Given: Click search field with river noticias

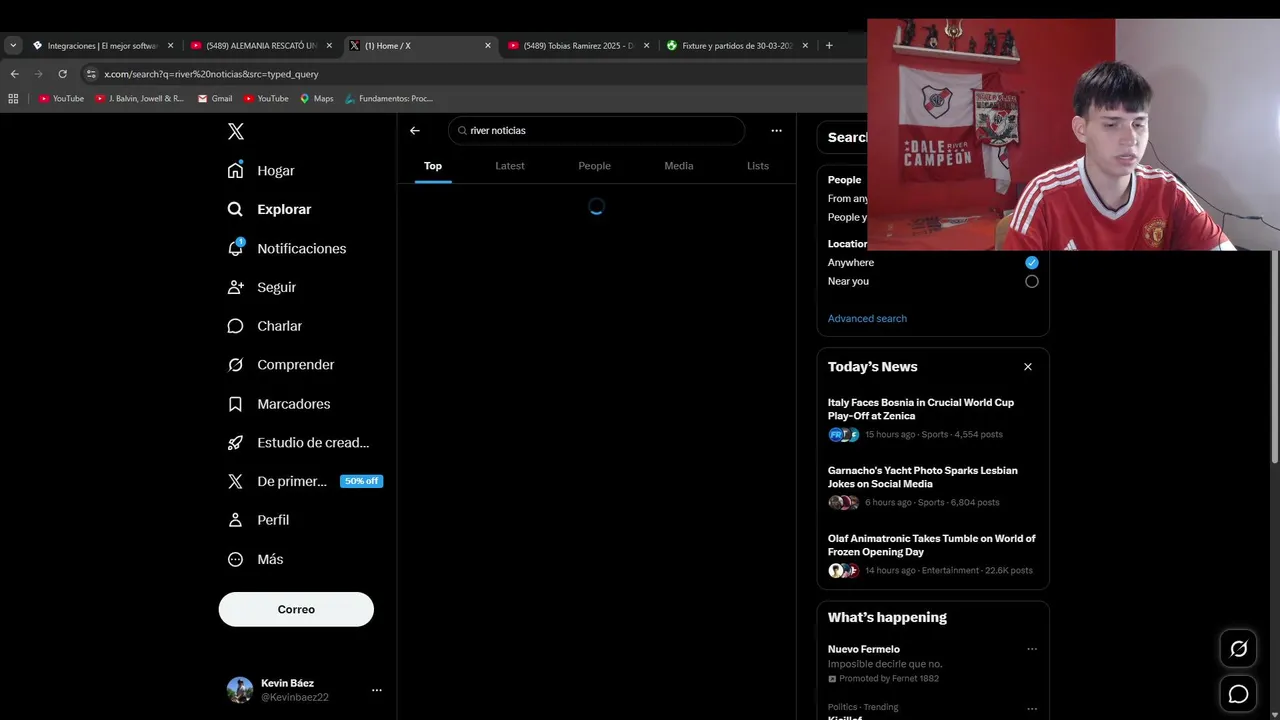Looking at the screenshot, I should 597,130.
